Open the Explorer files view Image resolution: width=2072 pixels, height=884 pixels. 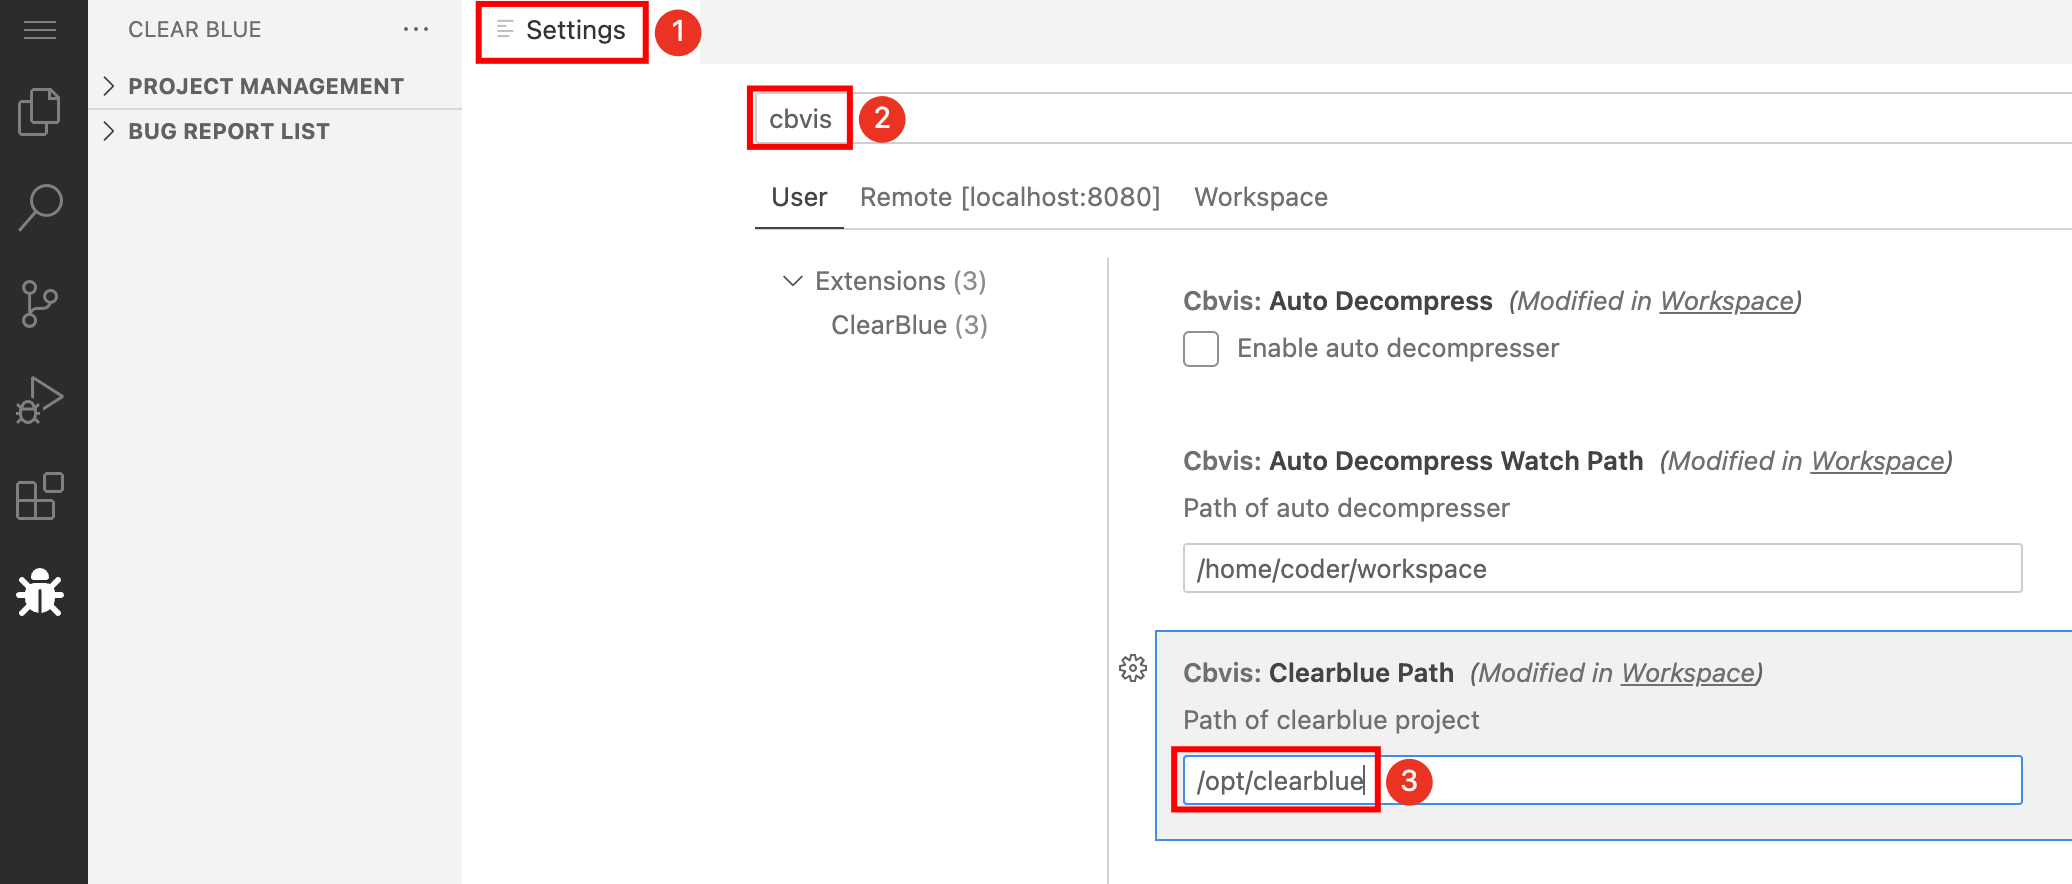coord(40,111)
